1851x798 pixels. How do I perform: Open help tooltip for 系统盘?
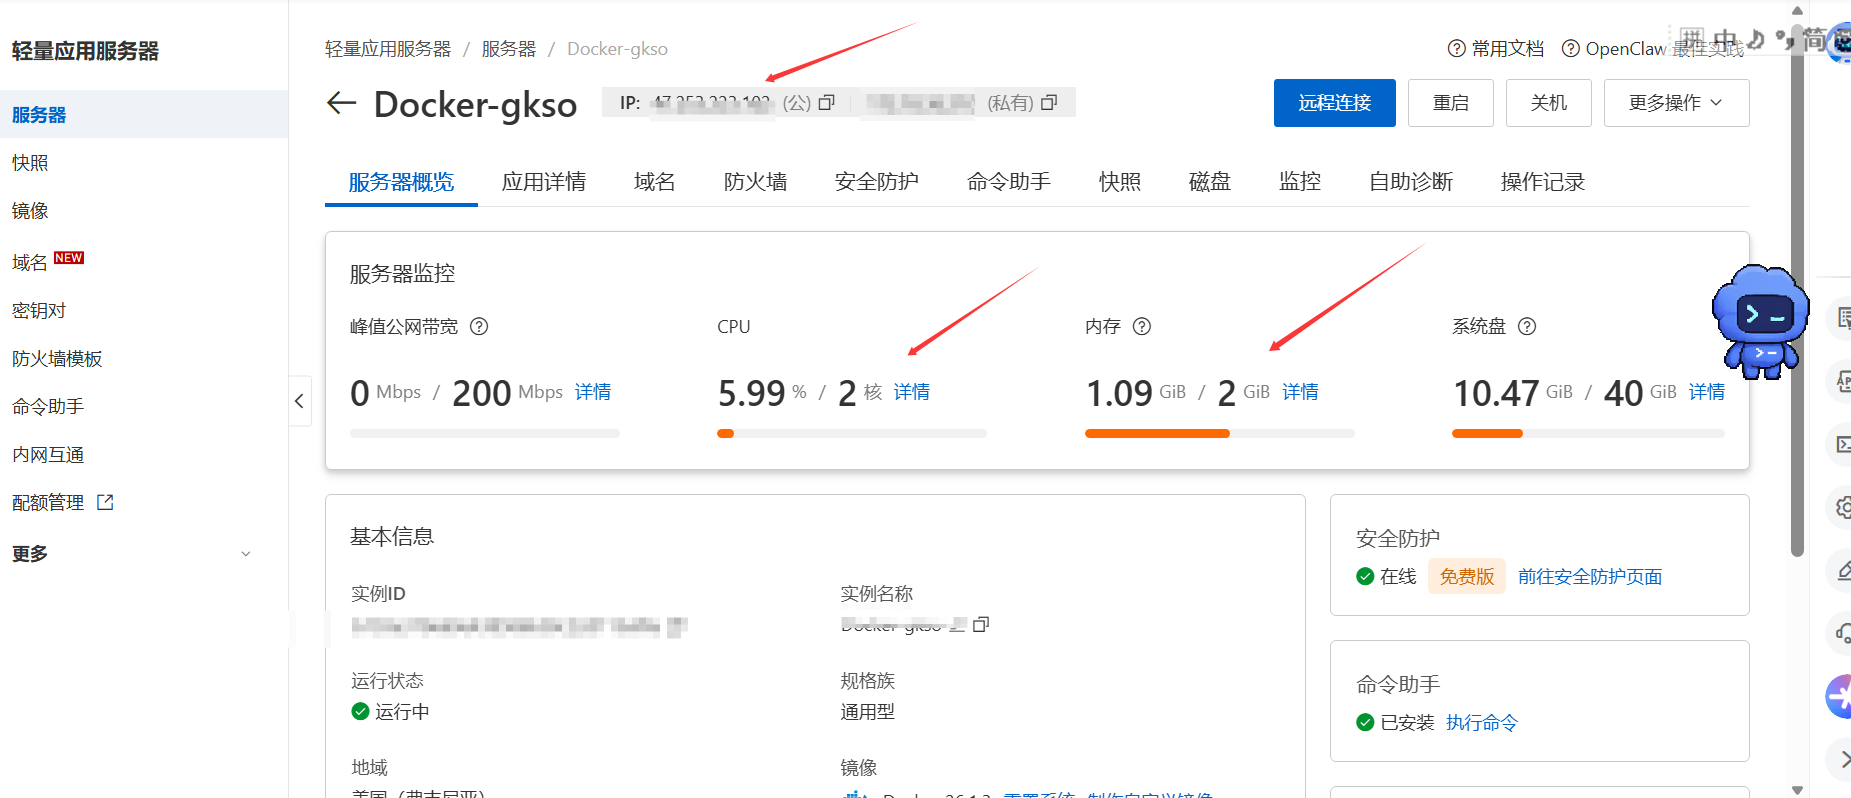coord(1527,326)
